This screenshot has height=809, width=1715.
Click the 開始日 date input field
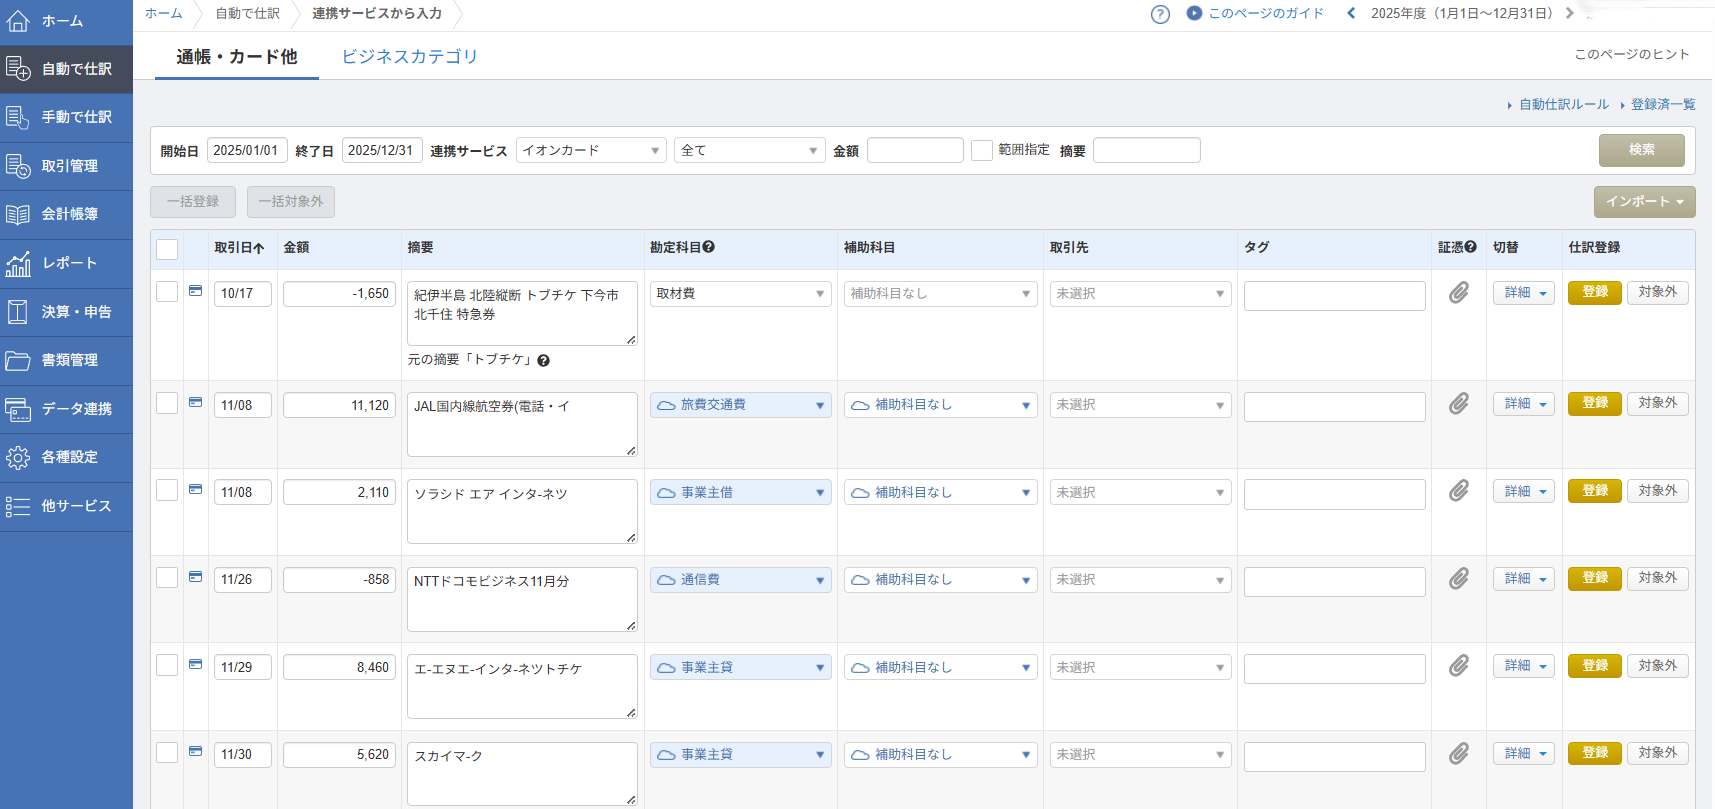coord(247,150)
